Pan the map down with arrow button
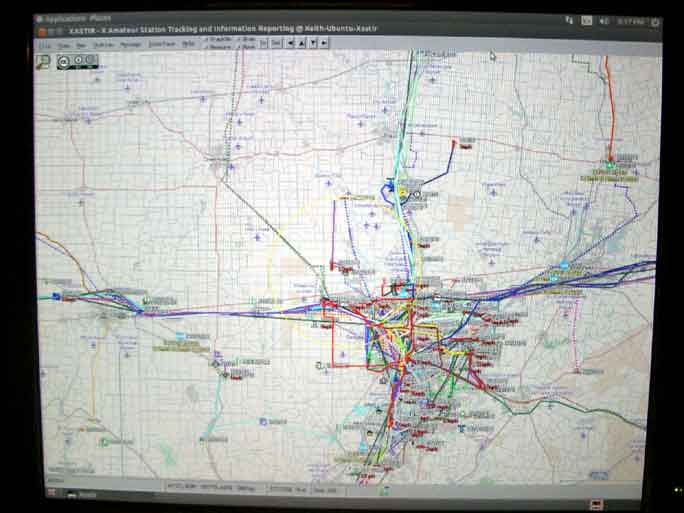The width and height of the screenshot is (684, 513). (x=313, y=44)
